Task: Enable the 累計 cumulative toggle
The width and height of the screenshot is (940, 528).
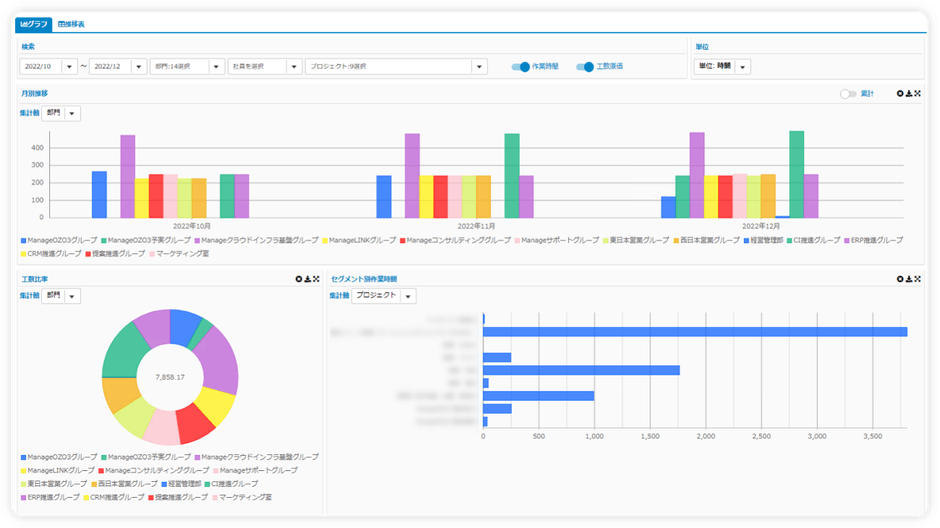Action: [x=849, y=94]
